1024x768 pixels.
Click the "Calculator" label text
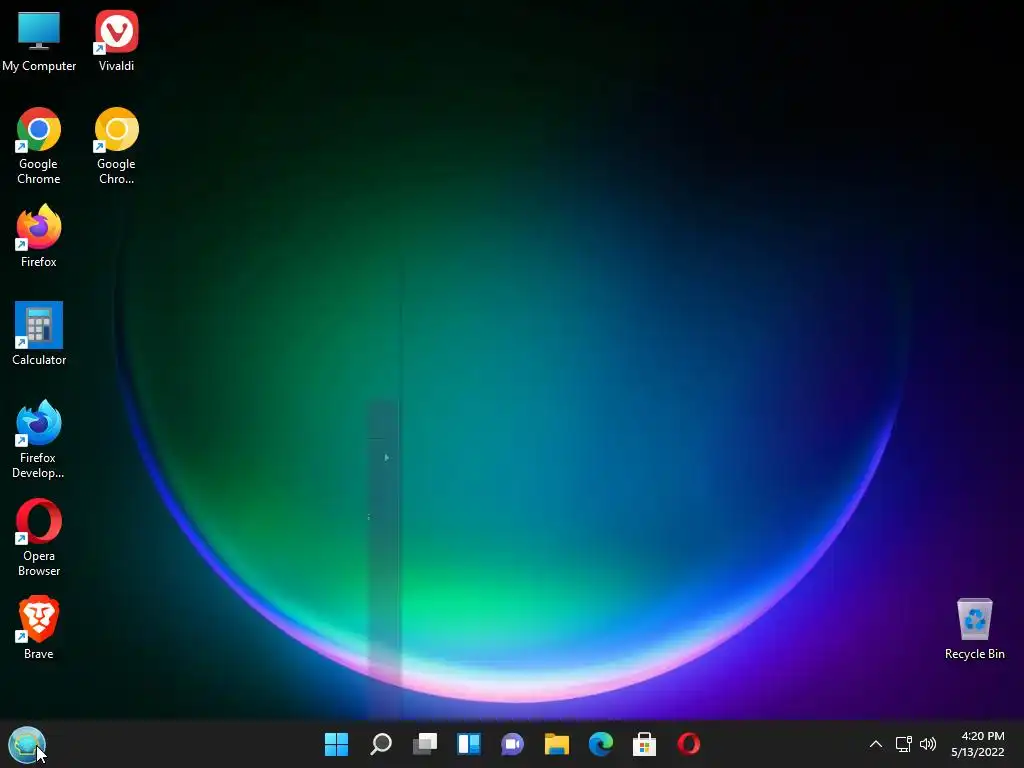39,360
